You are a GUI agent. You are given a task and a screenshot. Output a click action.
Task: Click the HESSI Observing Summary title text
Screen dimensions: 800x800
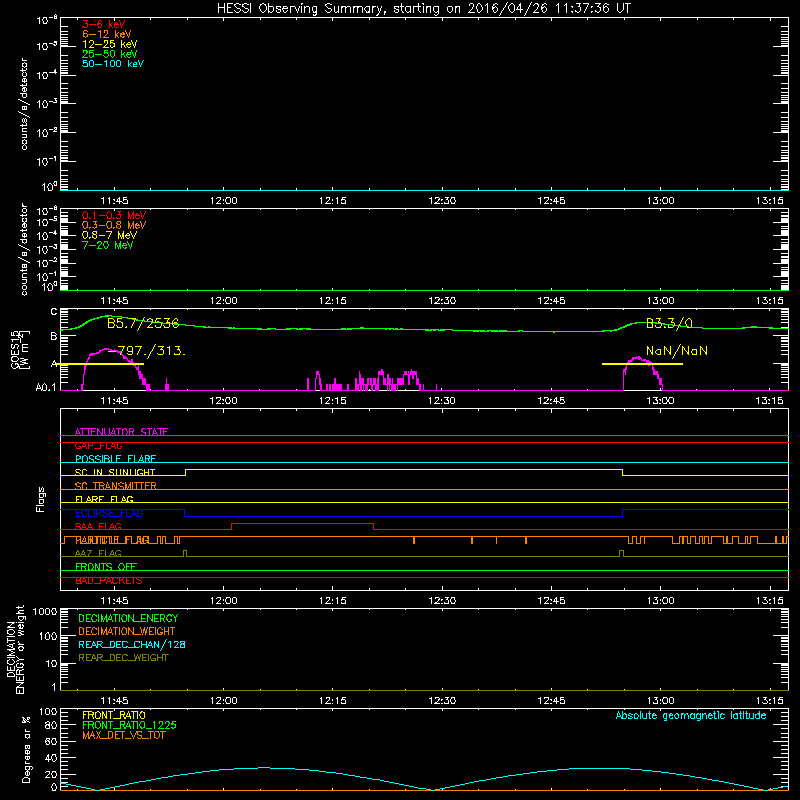click(423, 9)
